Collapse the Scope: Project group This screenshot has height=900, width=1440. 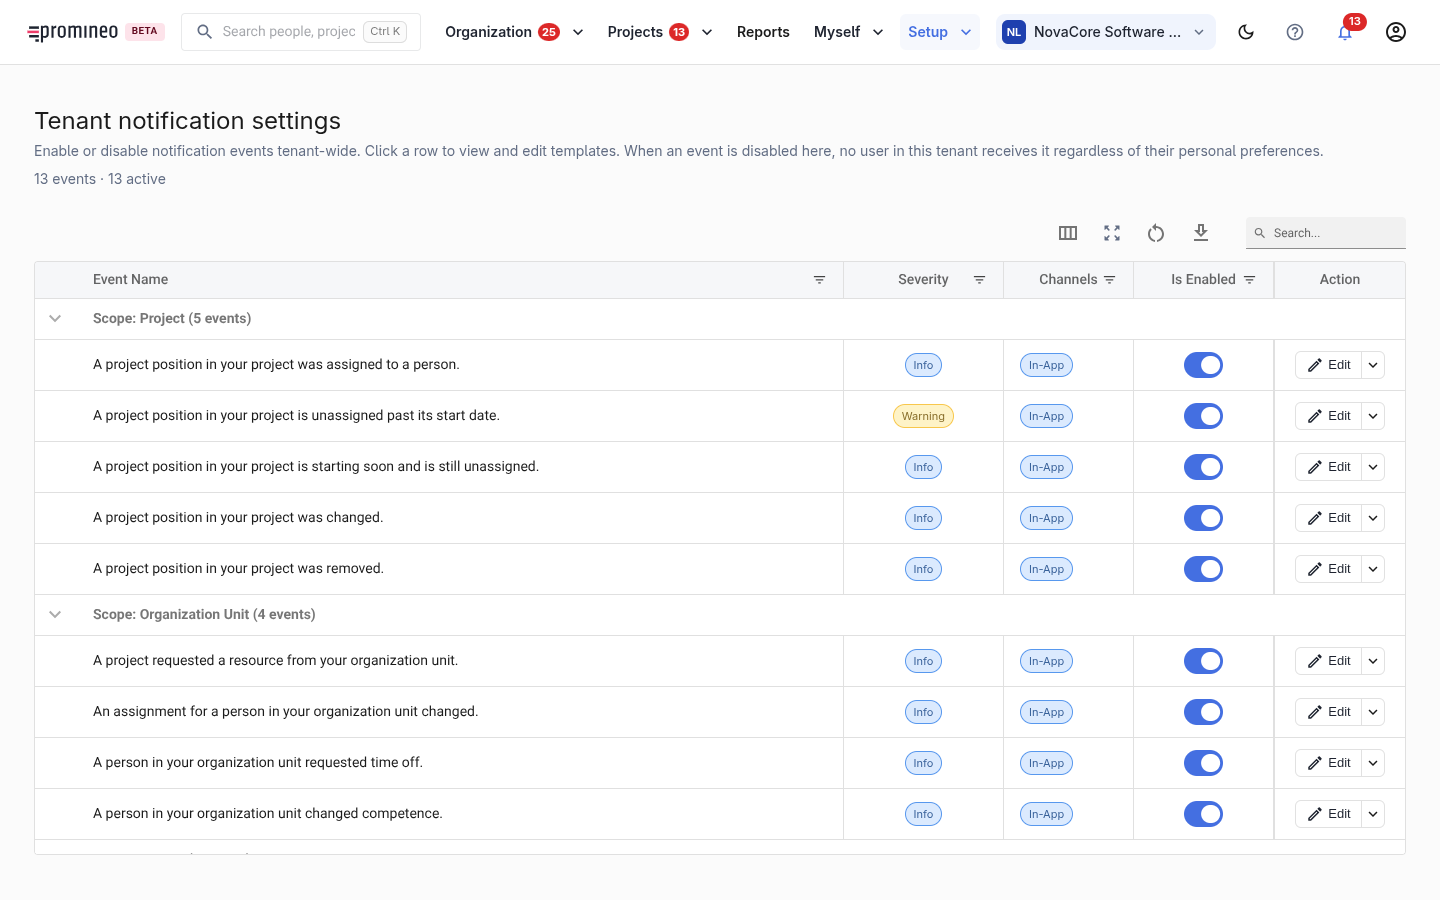pos(55,319)
